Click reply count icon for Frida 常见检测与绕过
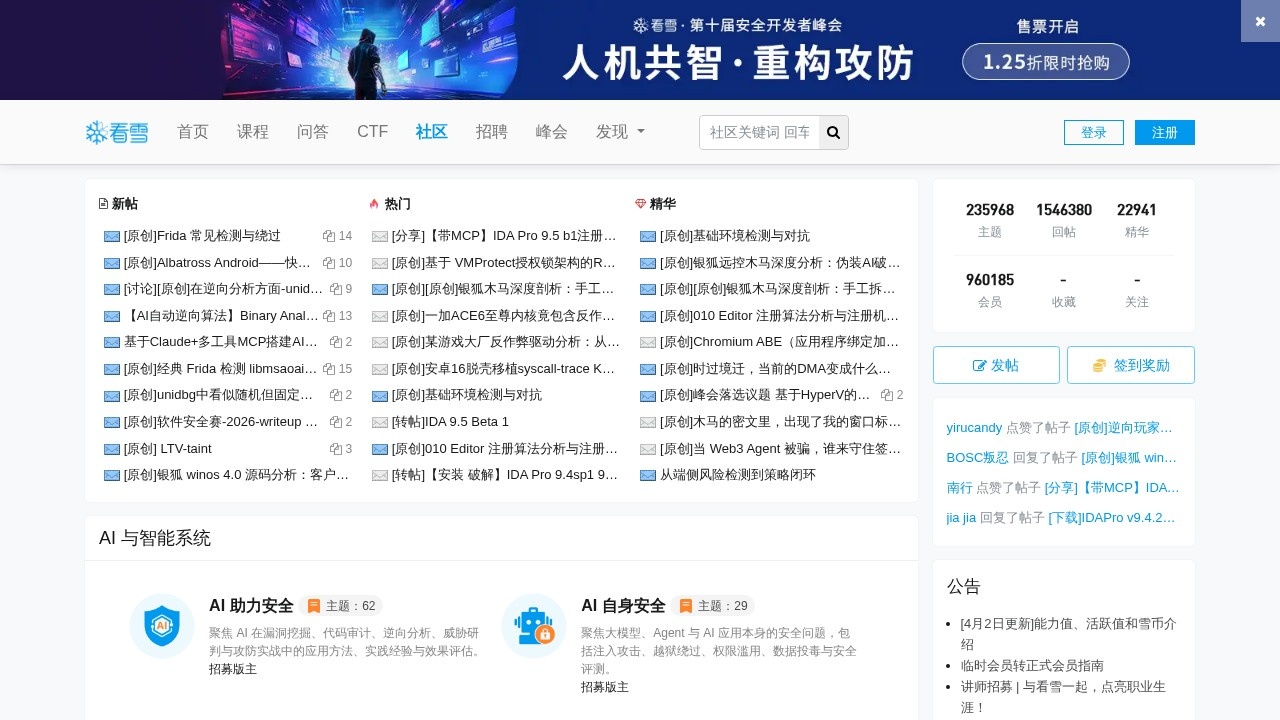 point(329,236)
